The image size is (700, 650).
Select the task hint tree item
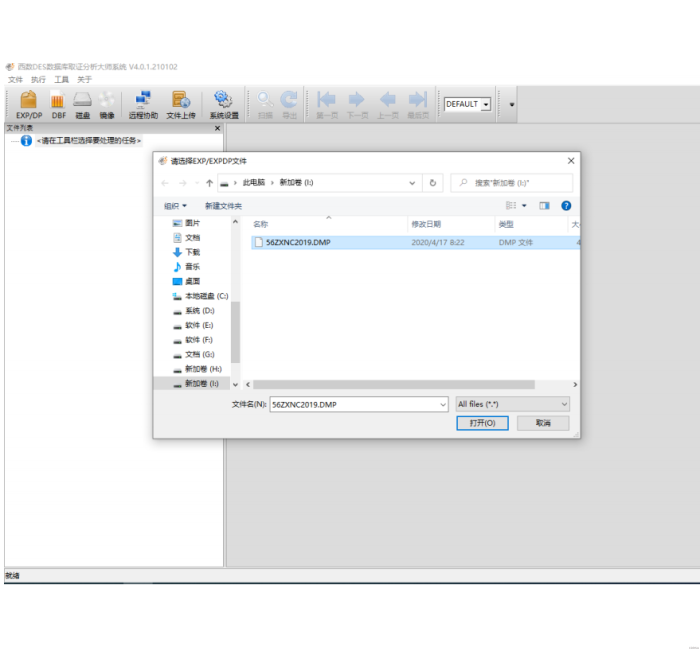88,141
